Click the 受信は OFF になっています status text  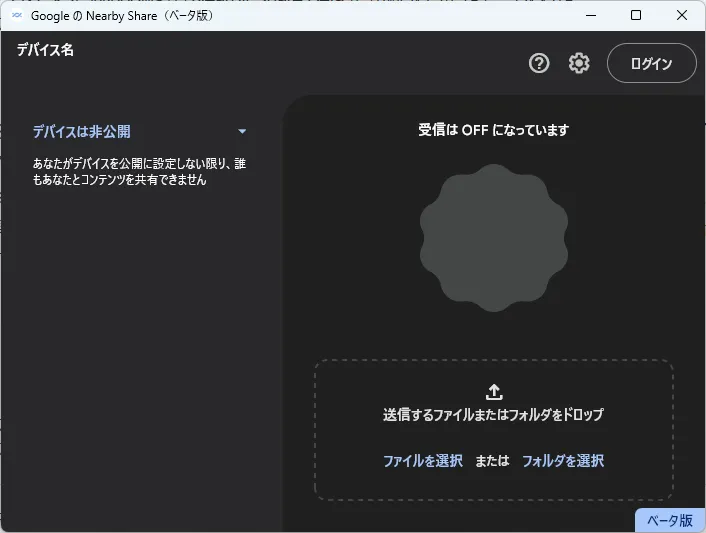[493, 130]
